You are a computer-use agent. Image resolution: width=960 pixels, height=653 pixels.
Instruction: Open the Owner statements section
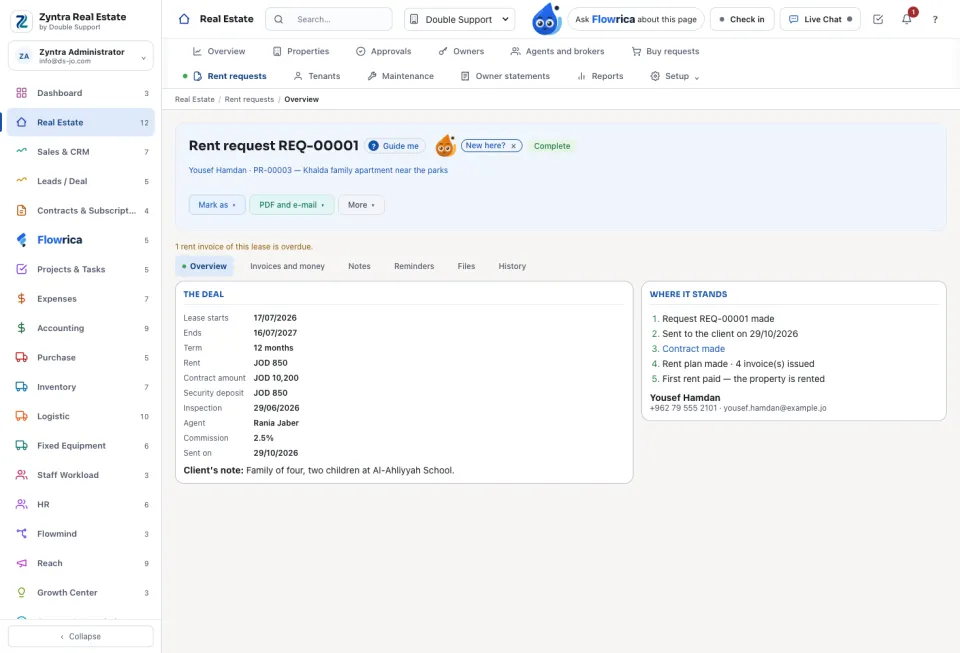pyautogui.click(x=505, y=76)
